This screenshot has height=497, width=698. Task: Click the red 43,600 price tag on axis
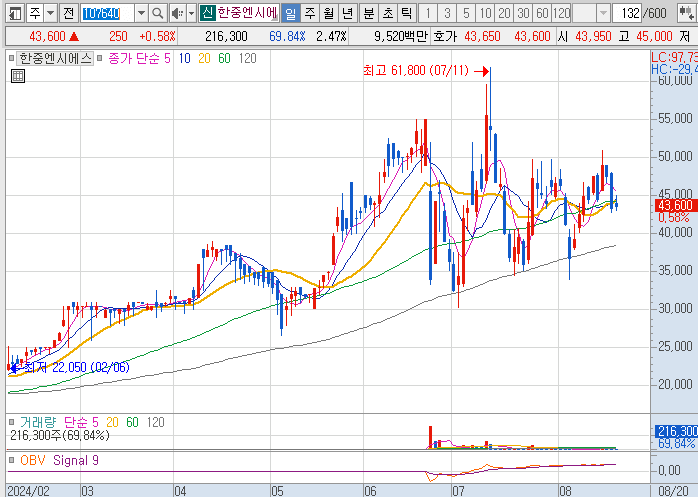click(676, 205)
